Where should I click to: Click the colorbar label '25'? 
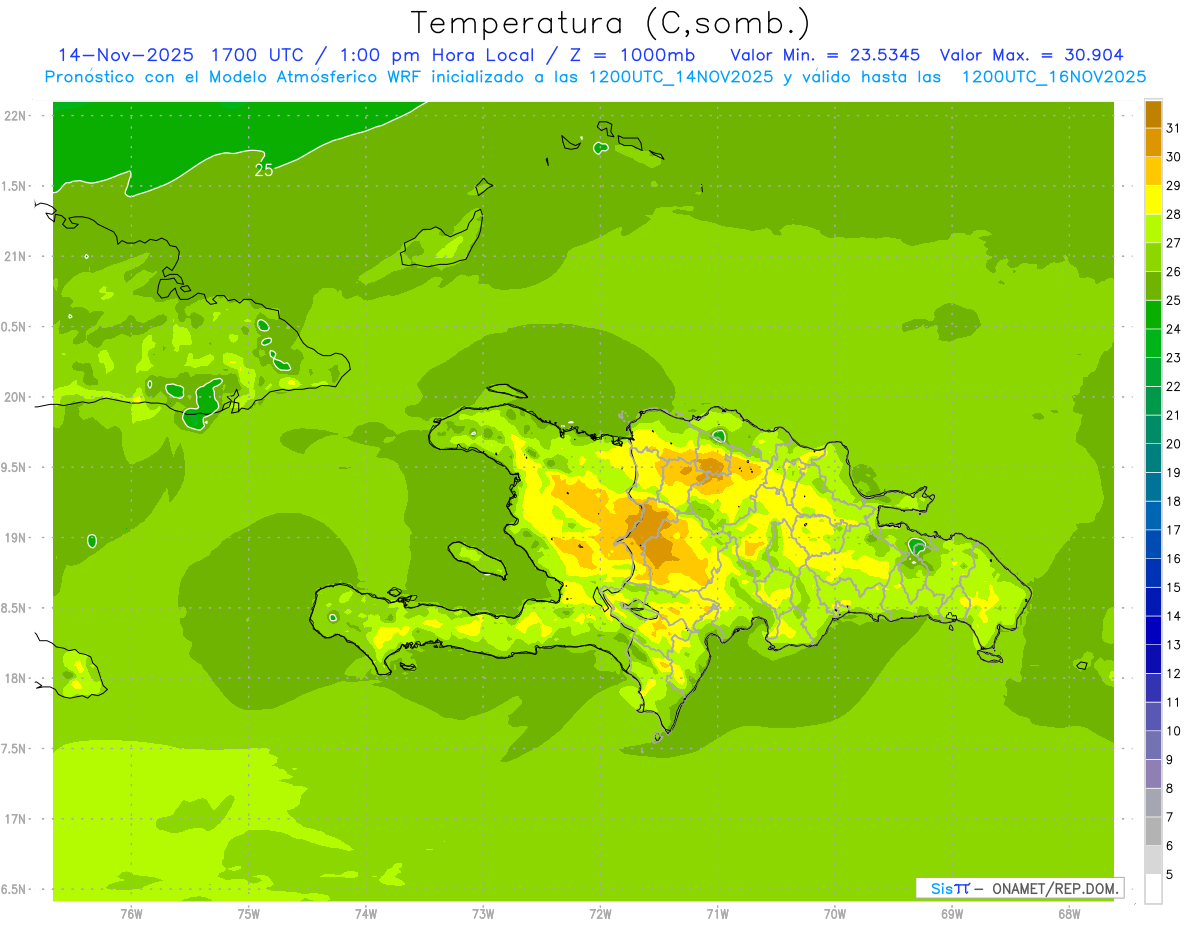[1174, 300]
